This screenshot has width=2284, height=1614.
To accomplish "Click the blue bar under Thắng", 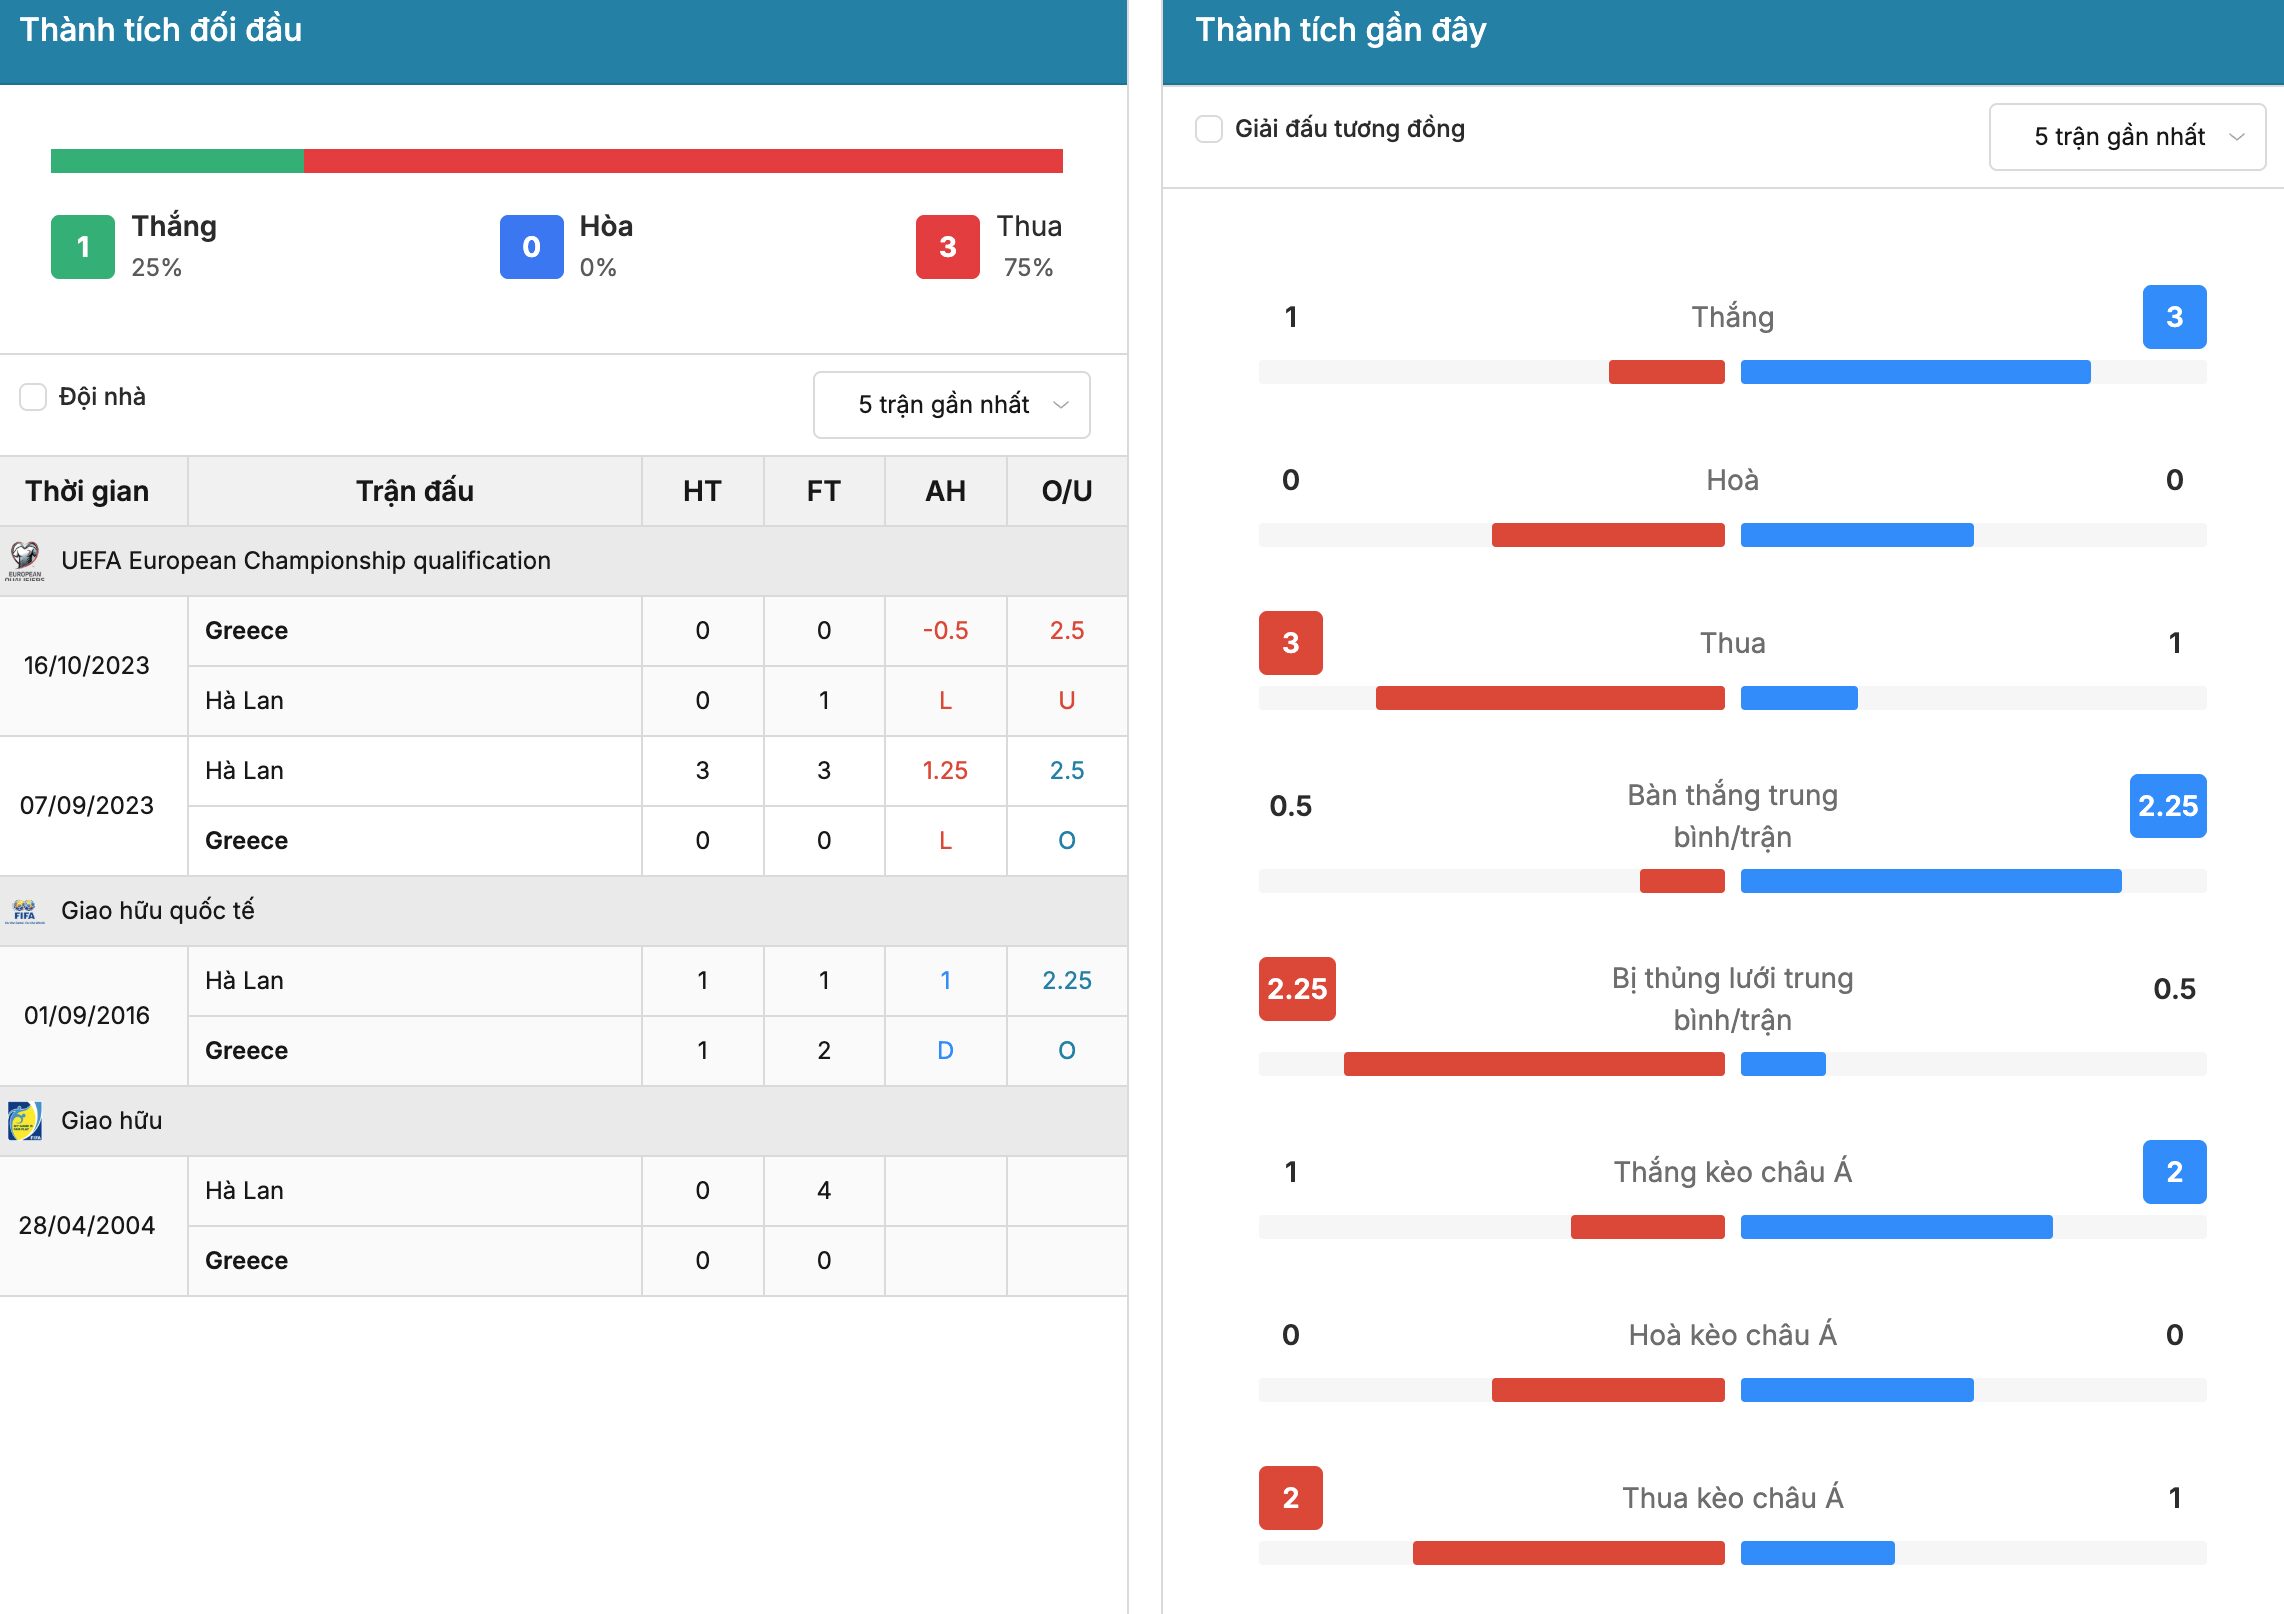I will 1915,372.
